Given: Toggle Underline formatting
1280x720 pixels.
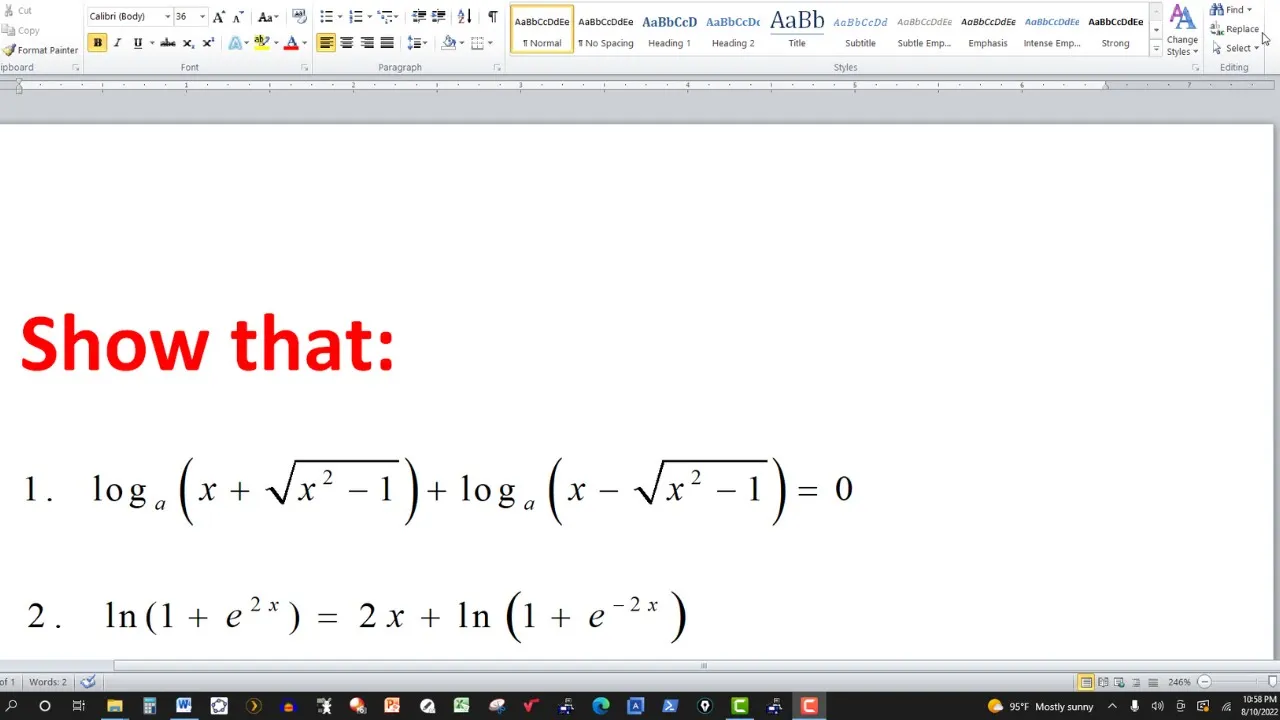Looking at the screenshot, I should (x=137, y=43).
